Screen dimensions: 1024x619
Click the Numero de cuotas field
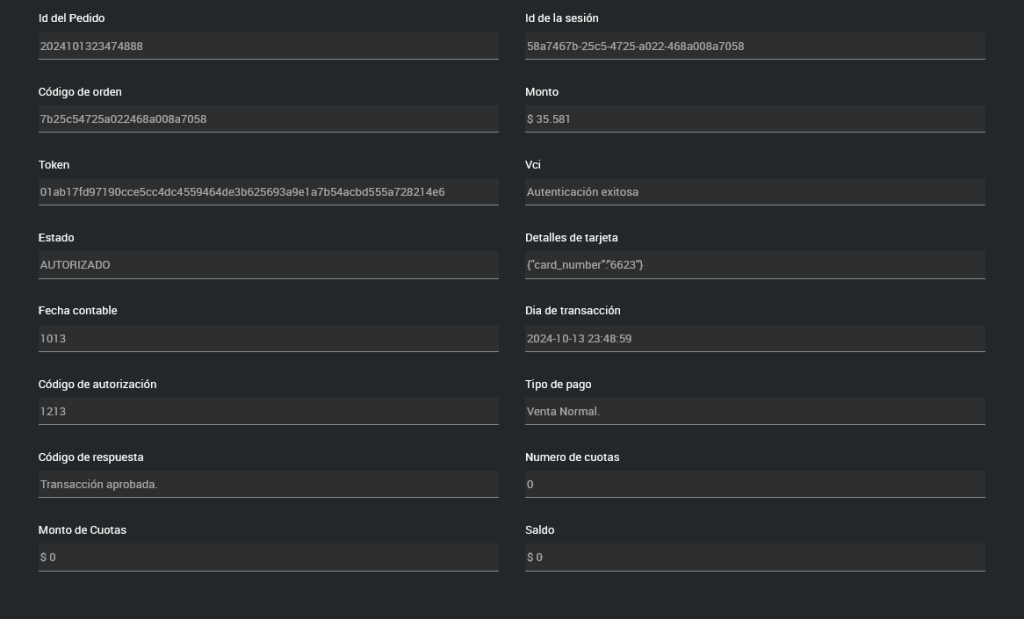755,484
